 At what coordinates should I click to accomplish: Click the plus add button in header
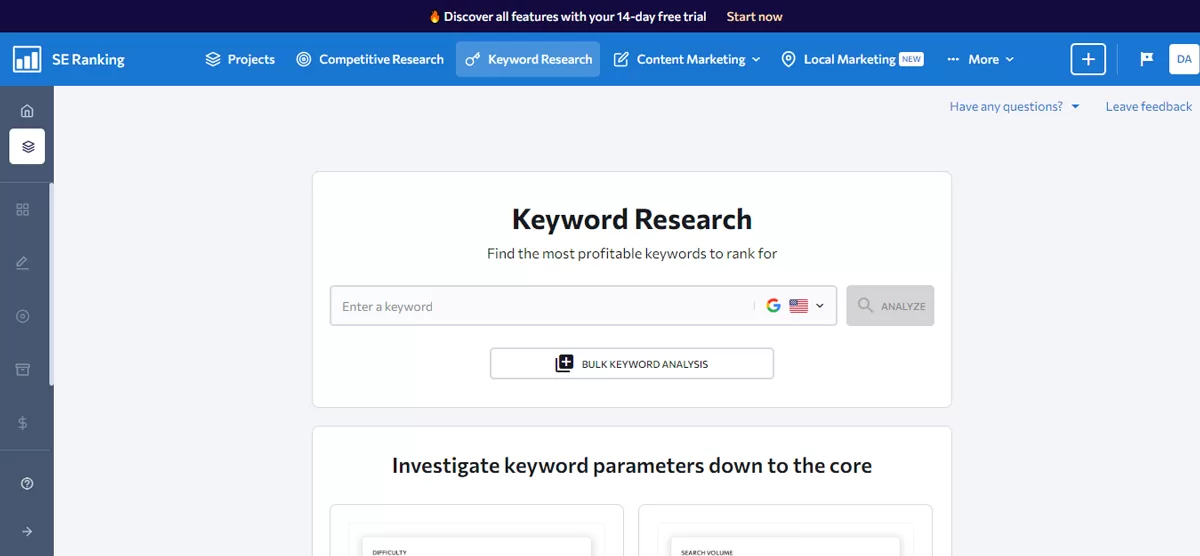click(x=1088, y=59)
